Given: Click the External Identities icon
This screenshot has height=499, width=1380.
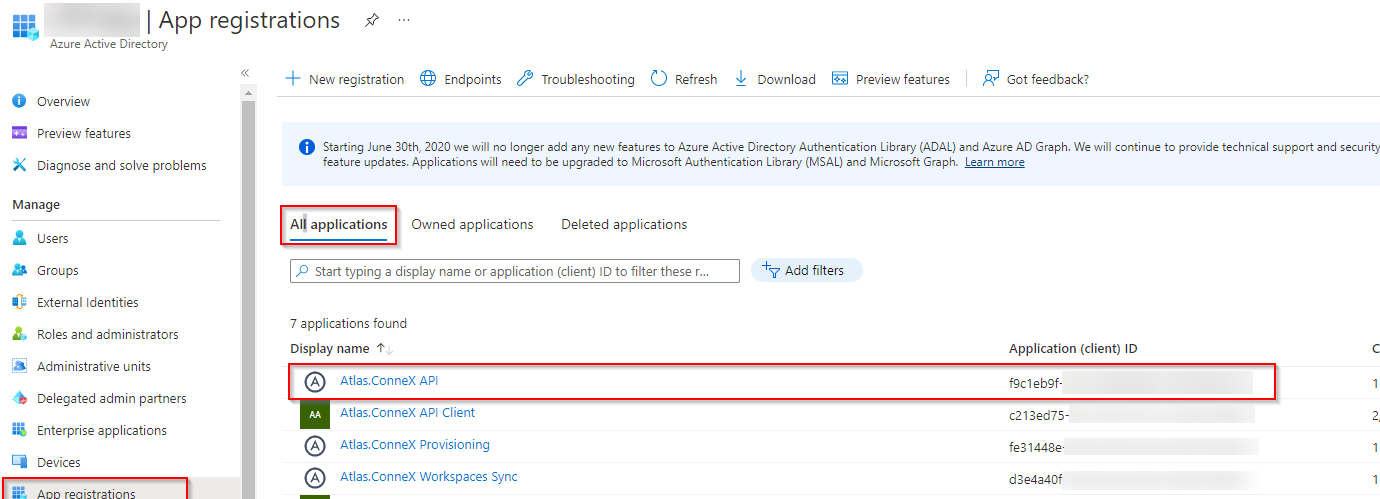Looking at the screenshot, I should coord(19,302).
